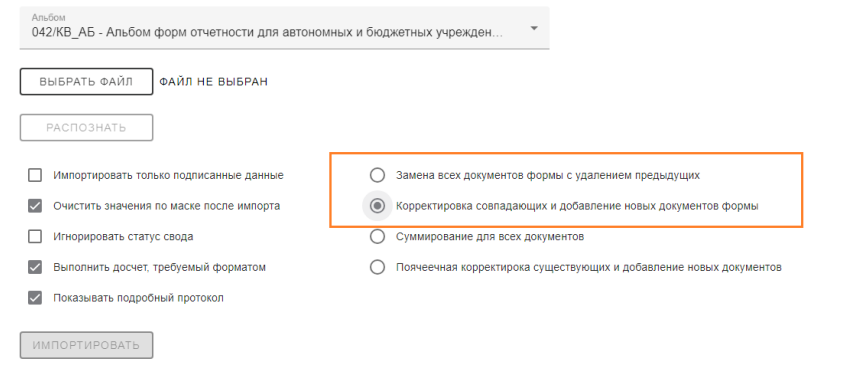Select Корректировка совпадающих radio button
This screenshot has height=379, width=841.
tap(378, 206)
